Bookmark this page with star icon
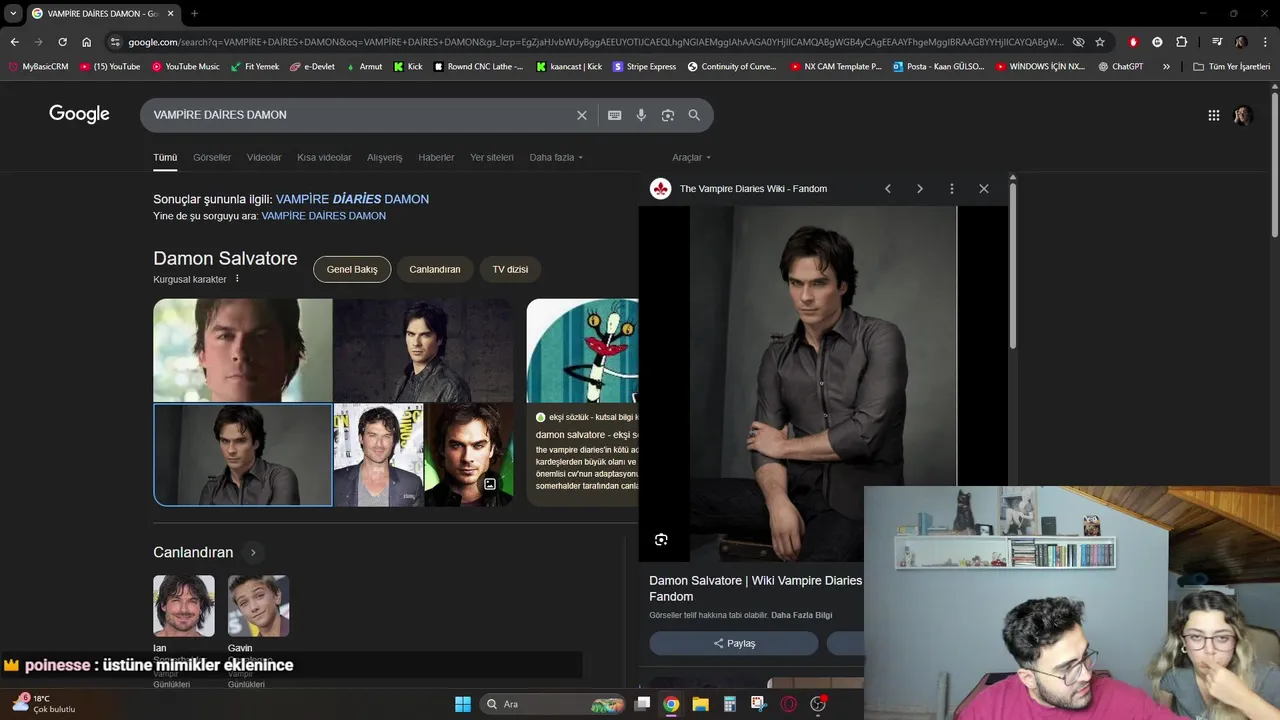Image resolution: width=1280 pixels, height=720 pixels. click(1100, 42)
